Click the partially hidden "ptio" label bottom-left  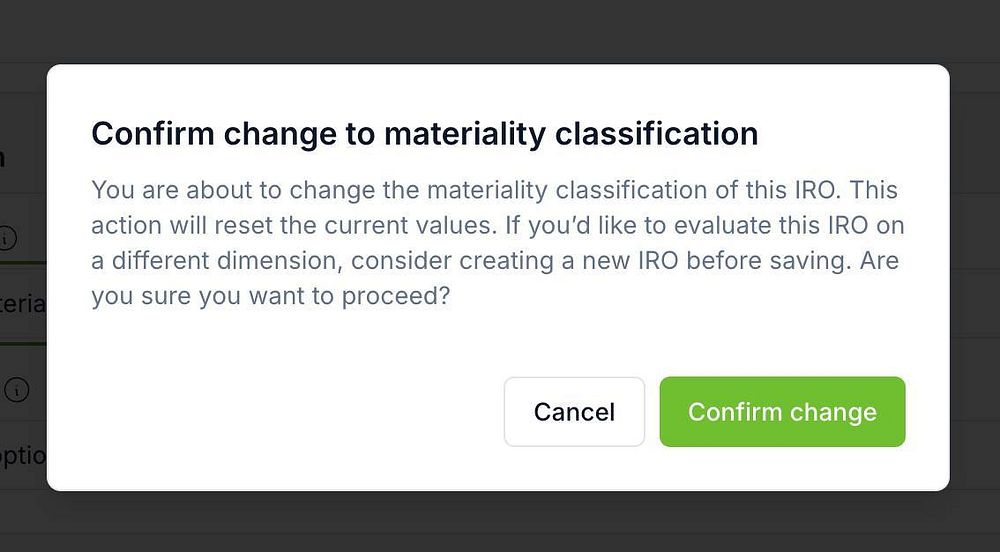(24, 455)
